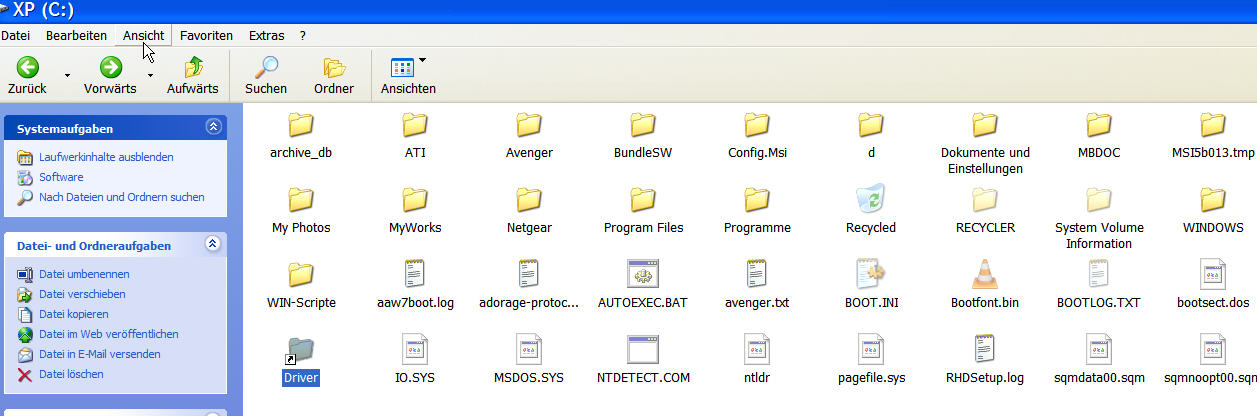Select the Netgear folder icon
Screen dimensions: 1257x416
click(x=529, y=199)
